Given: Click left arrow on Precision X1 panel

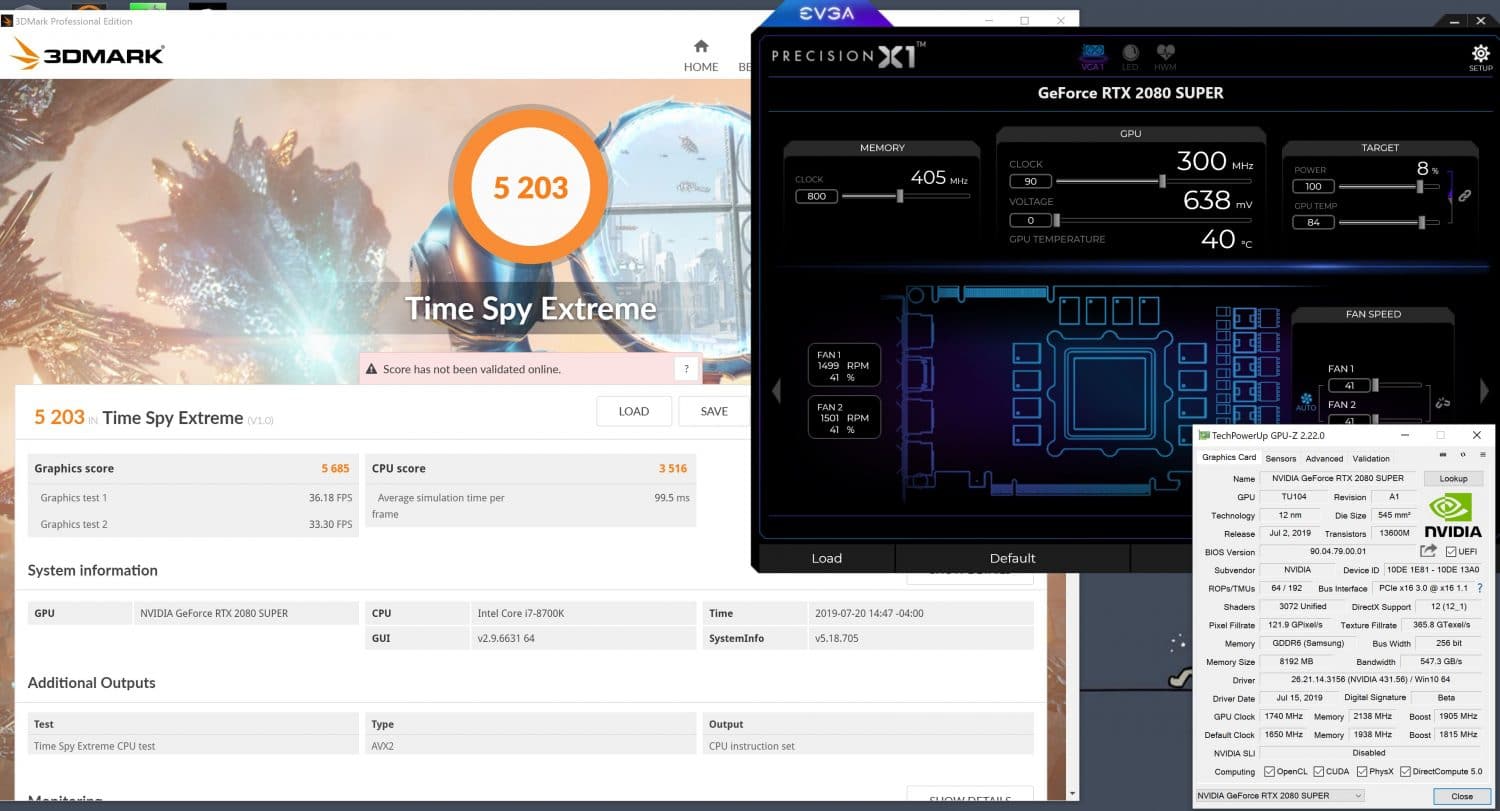Looking at the screenshot, I should tap(776, 391).
